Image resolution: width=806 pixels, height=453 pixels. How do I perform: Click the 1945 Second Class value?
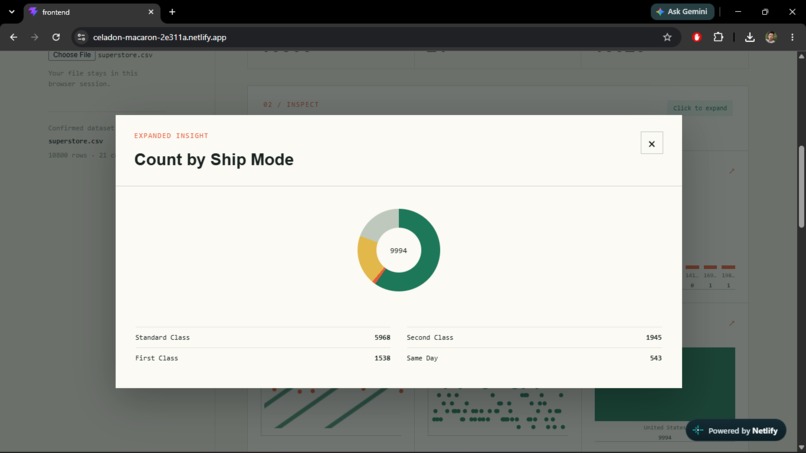coord(653,337)
